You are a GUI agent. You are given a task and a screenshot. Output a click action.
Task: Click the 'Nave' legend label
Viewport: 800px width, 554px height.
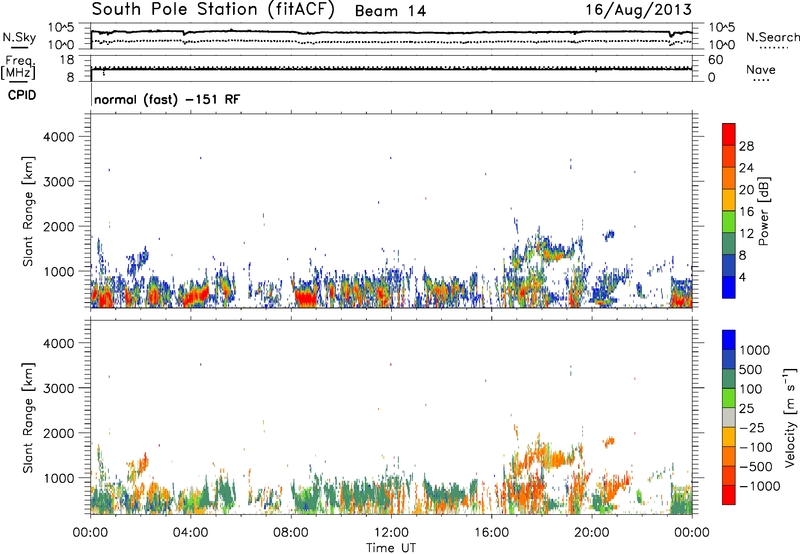tap(761, 69)
